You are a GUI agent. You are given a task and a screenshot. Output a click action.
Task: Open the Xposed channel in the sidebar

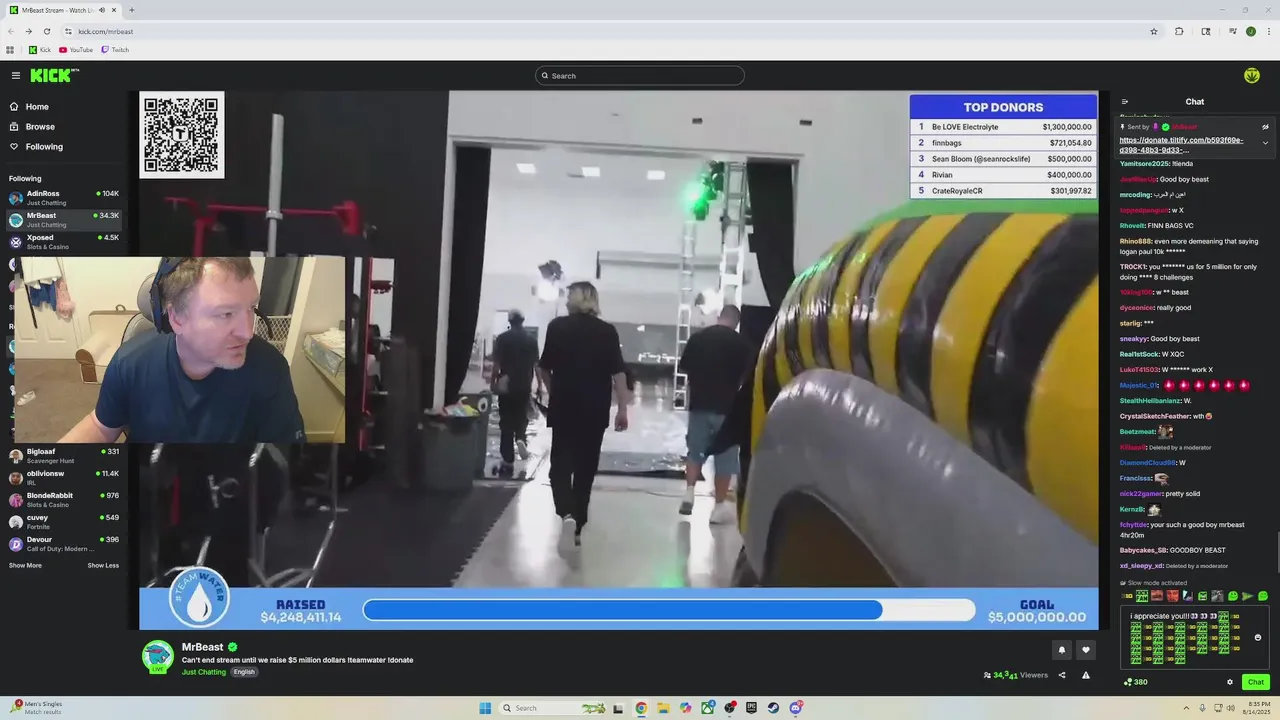point(64,241)
